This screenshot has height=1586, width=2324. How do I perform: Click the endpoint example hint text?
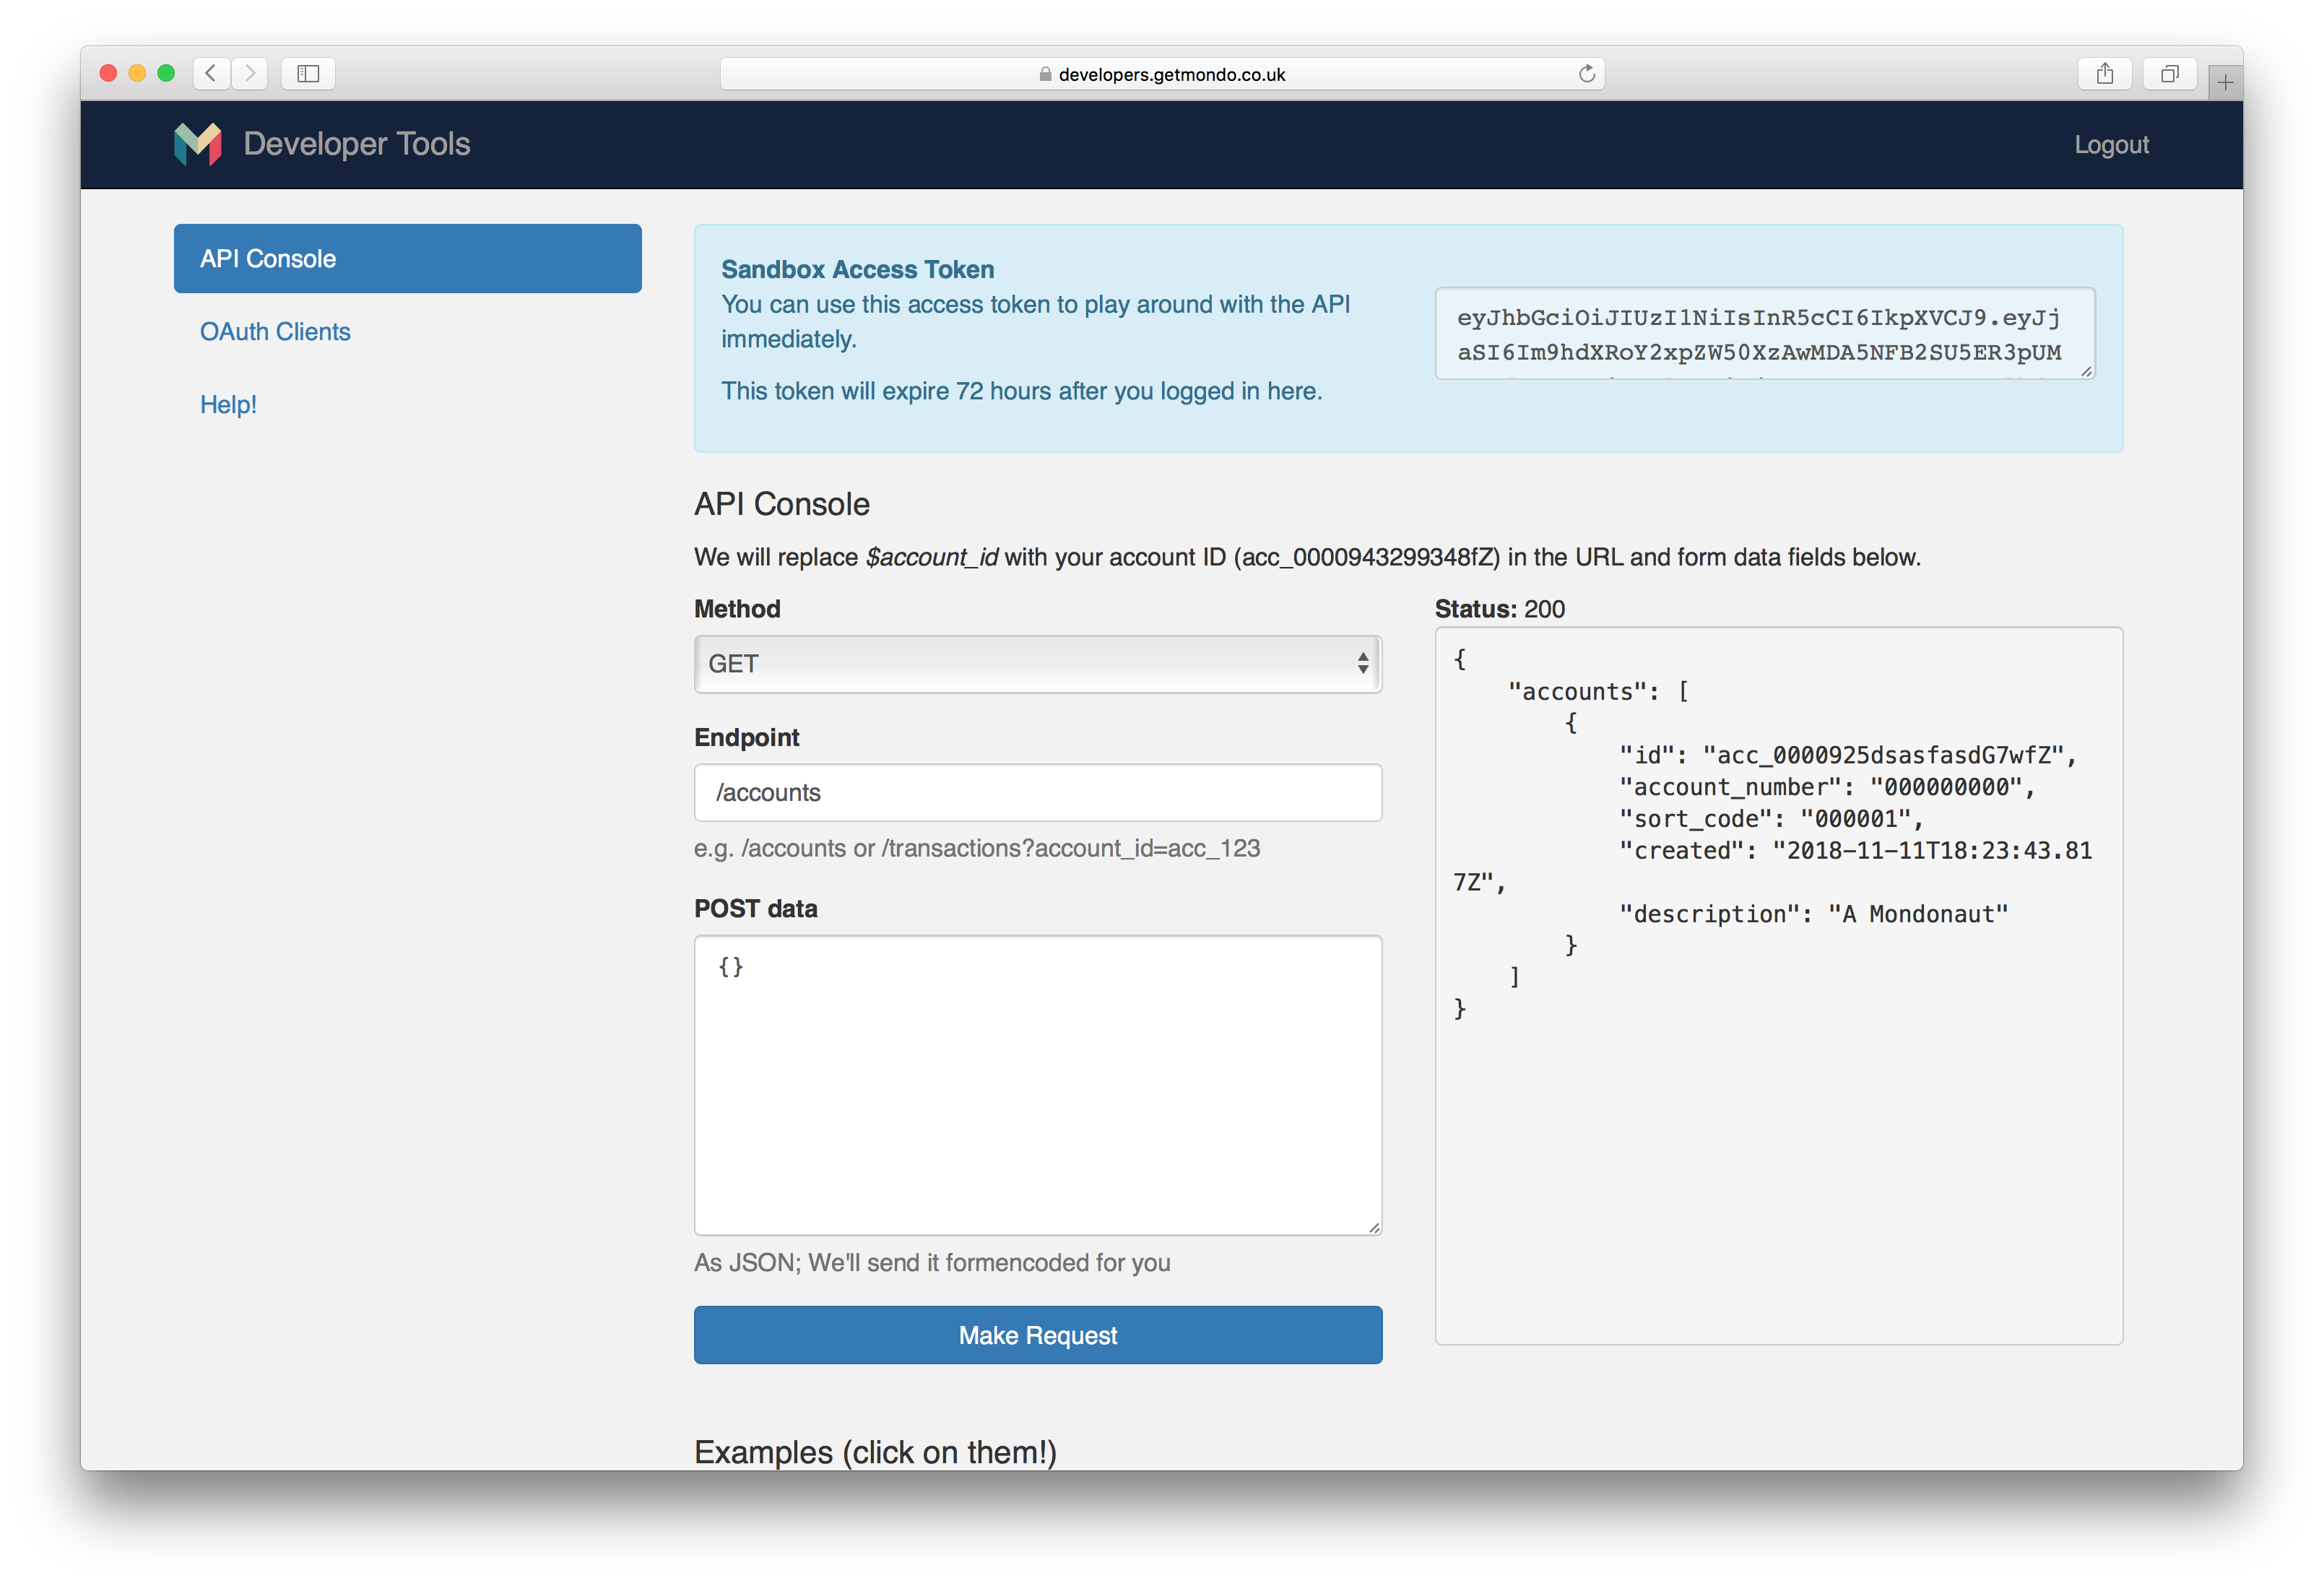(x=977, y=848)
